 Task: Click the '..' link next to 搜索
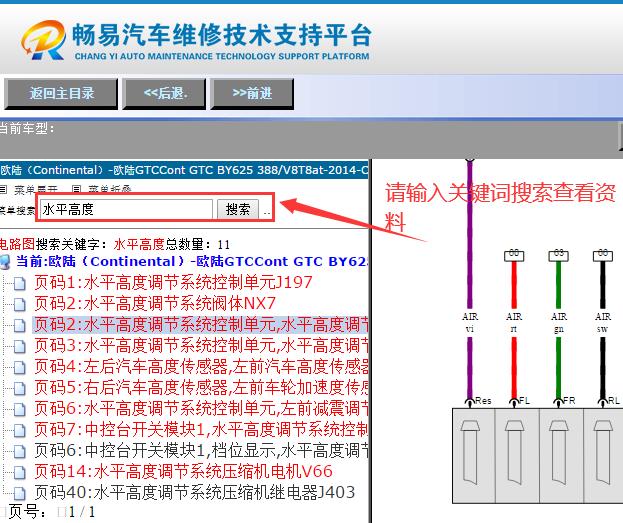click(x=267, y=213)
